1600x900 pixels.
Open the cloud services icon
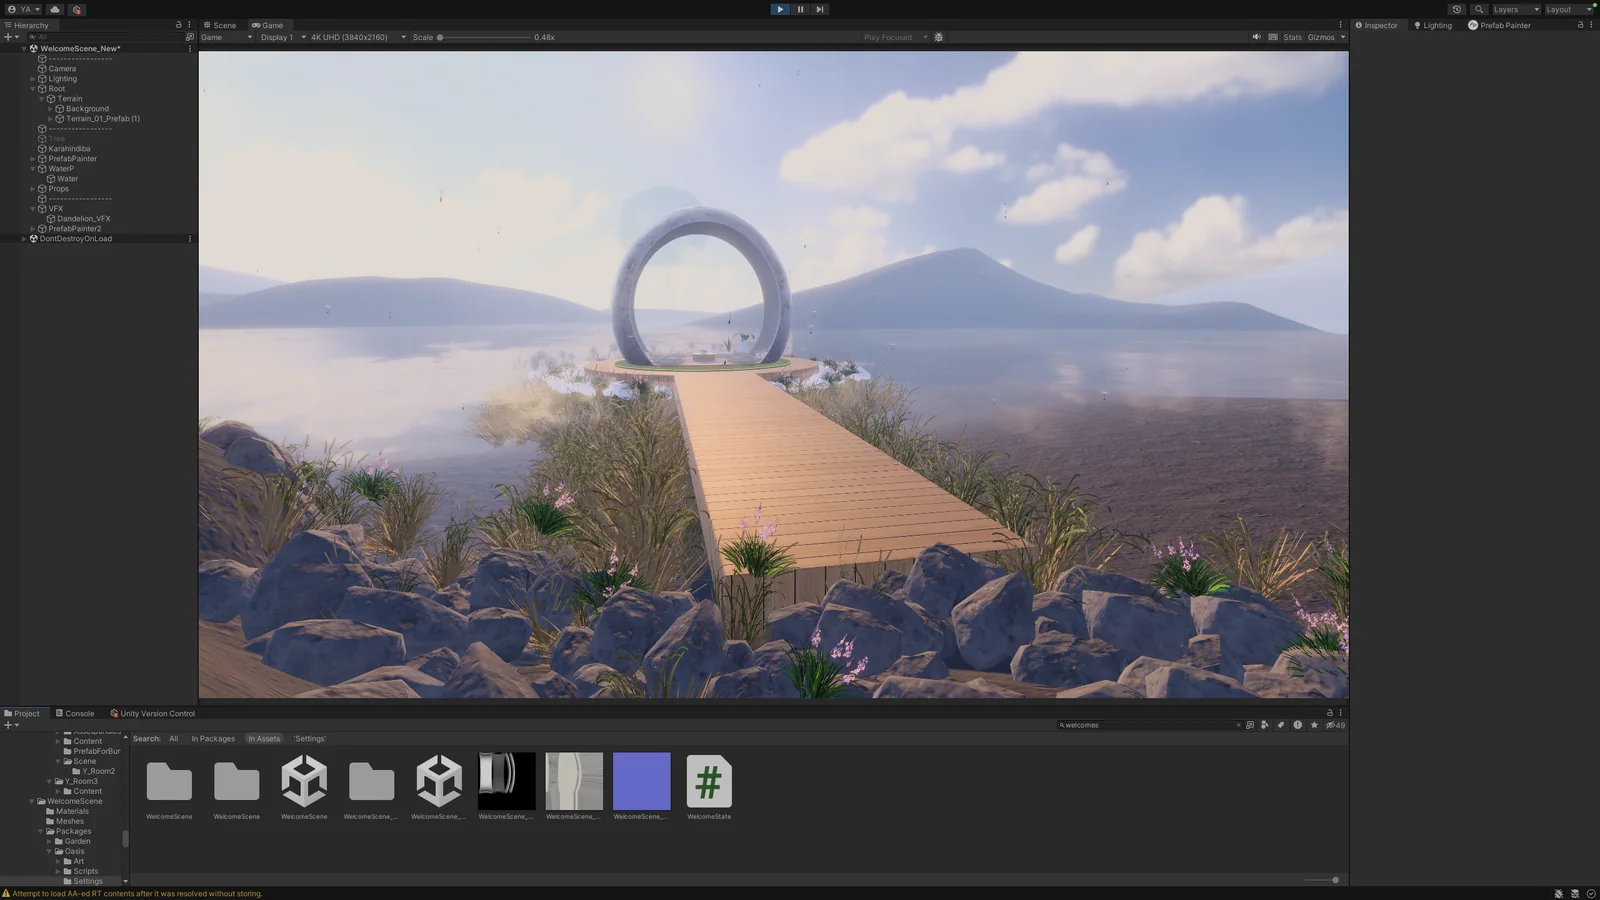[55, 9]
